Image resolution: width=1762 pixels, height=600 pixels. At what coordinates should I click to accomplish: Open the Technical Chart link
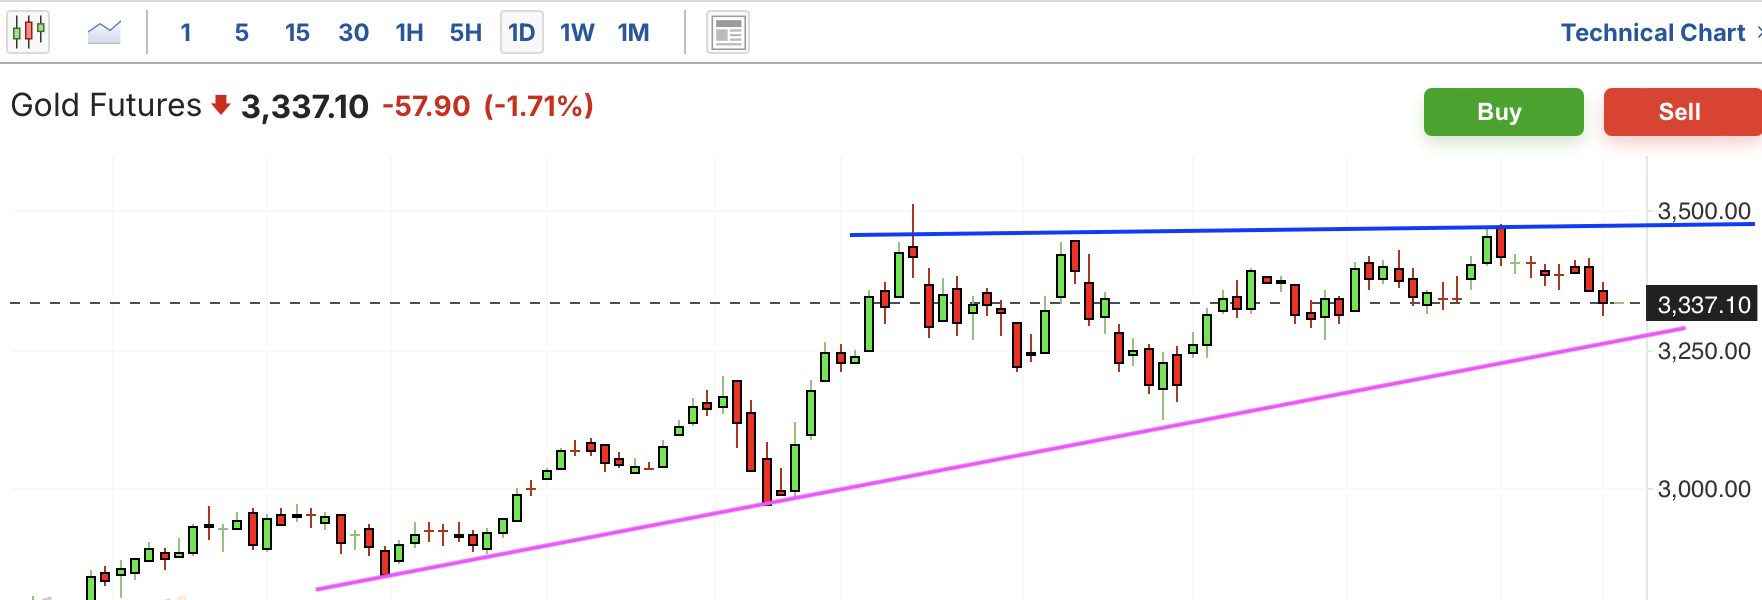click(x=1653, y=33)
